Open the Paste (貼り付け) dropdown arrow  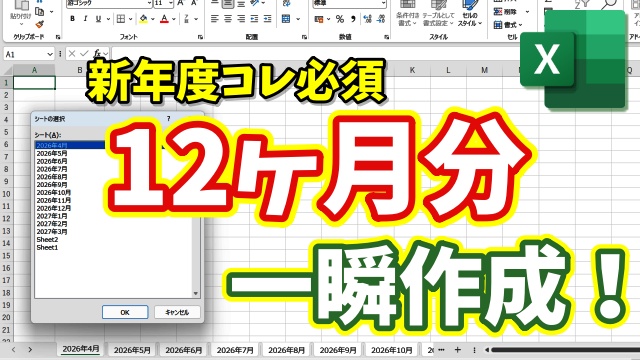coord(21,24)
